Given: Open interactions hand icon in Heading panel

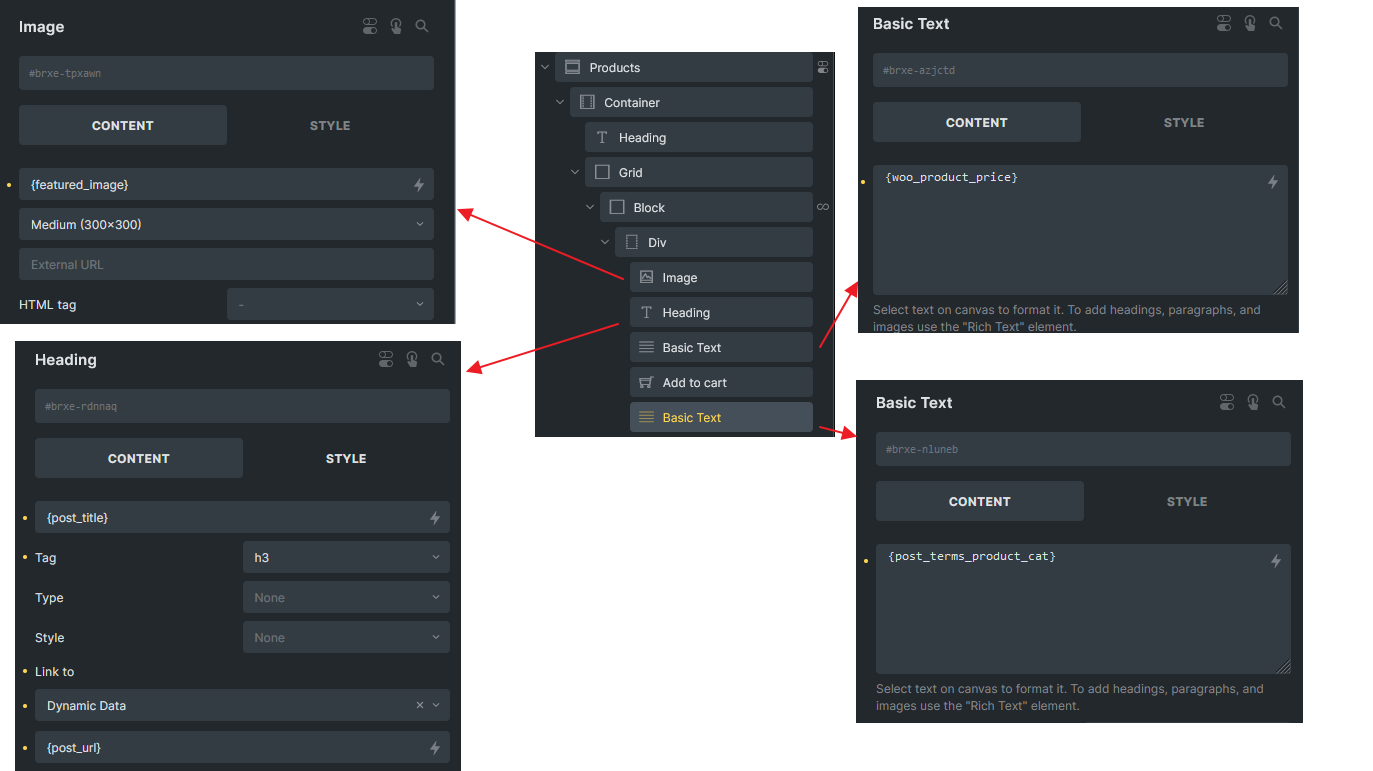Looking at the screenshot, I should pyautogui.click(x=412, y=360).
